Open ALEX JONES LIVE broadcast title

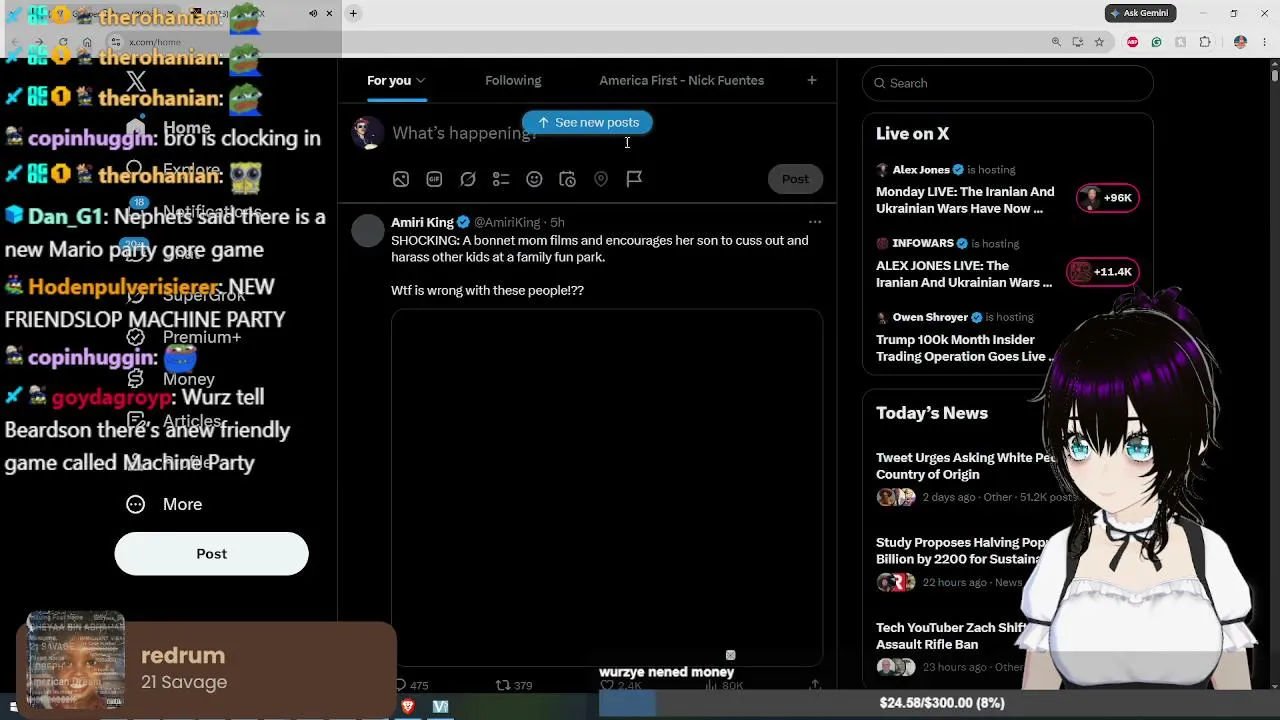pos(964,274)
